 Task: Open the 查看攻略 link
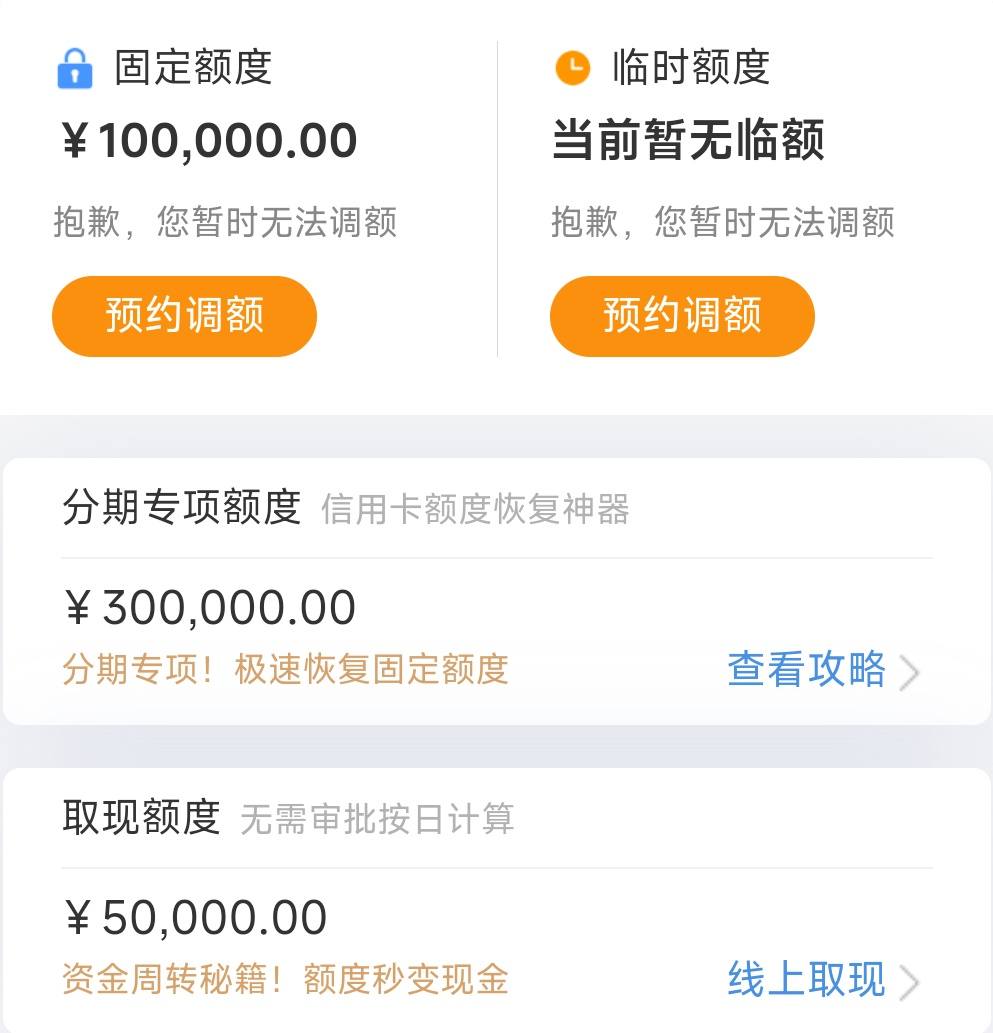coord(807,669)
